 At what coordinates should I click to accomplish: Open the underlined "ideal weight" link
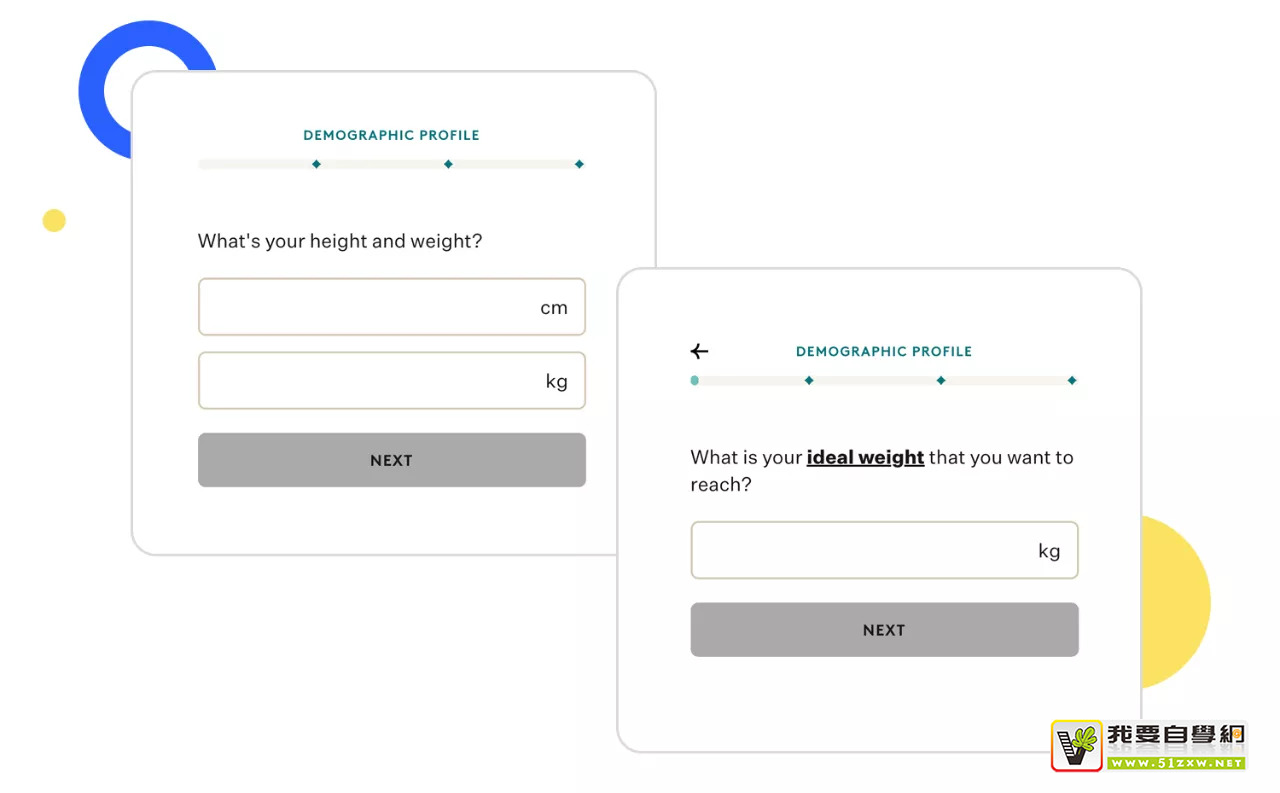[865, 458]
